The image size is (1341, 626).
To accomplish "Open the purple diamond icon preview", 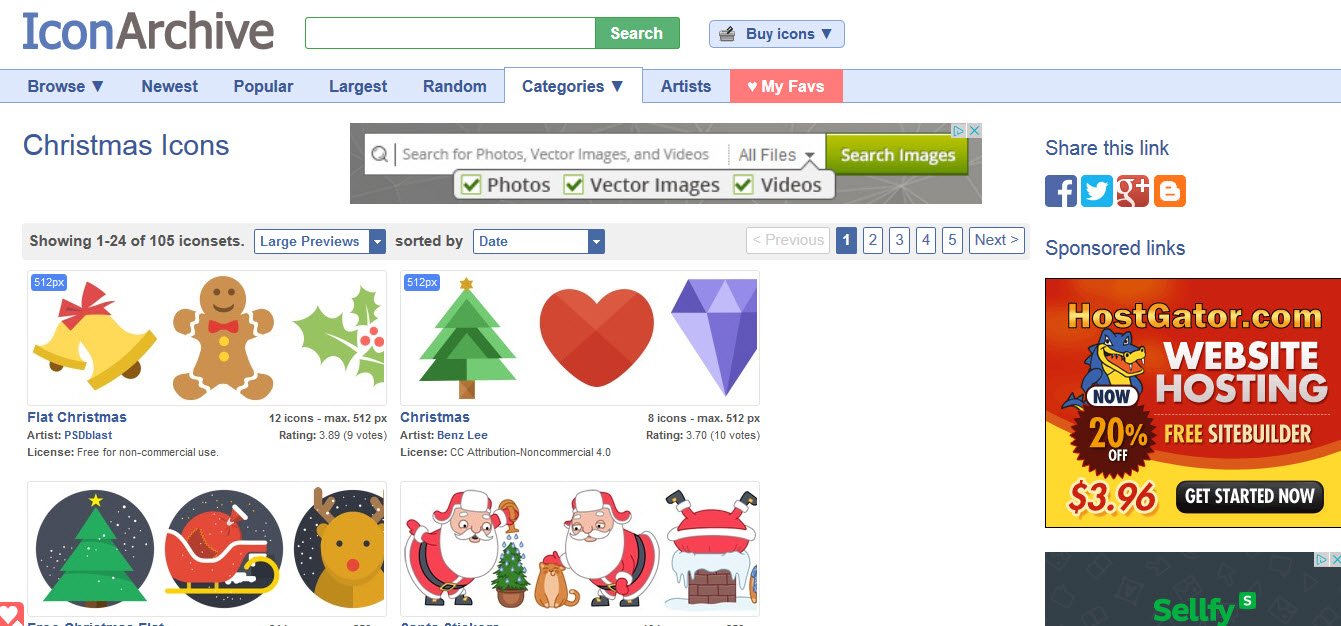I will (x=715, y=338).
